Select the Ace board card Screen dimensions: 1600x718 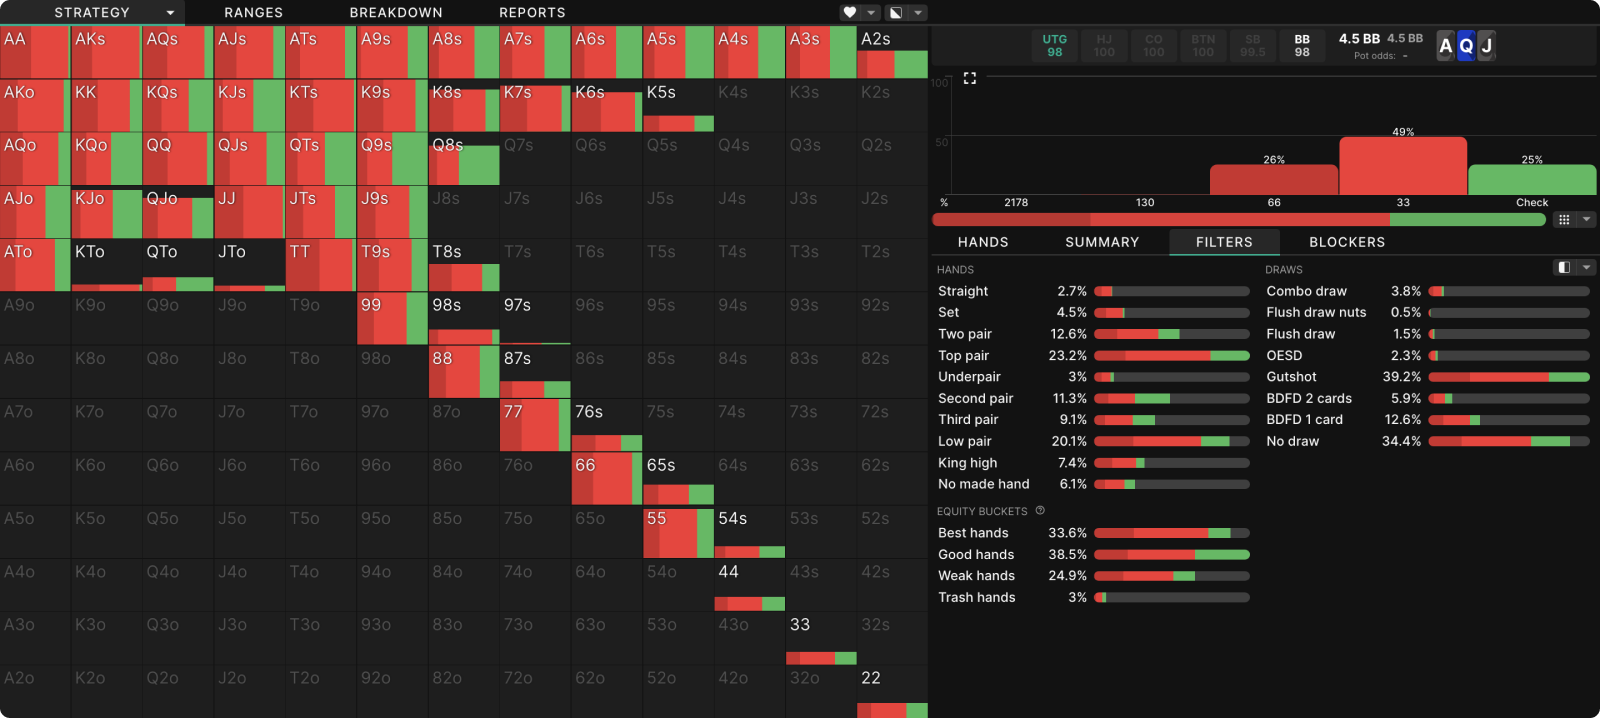(x=1445, y=46)
